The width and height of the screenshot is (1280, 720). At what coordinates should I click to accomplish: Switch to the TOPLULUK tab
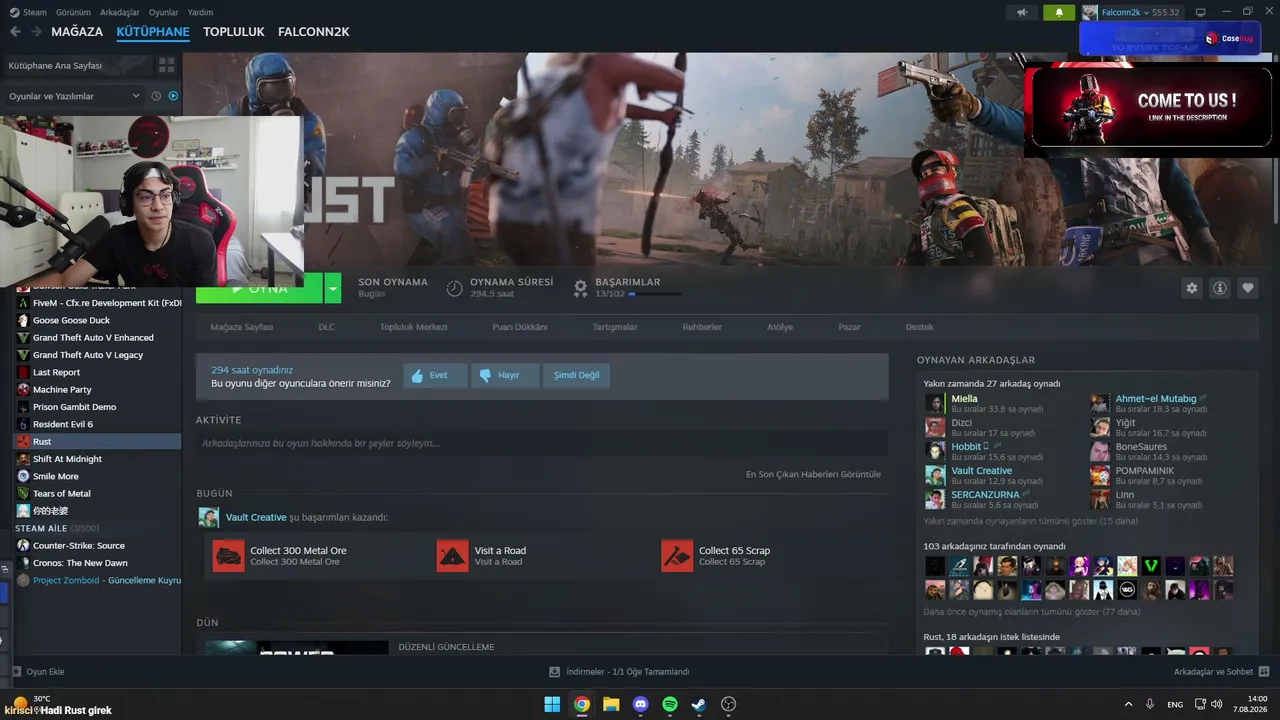pos(234,32)
